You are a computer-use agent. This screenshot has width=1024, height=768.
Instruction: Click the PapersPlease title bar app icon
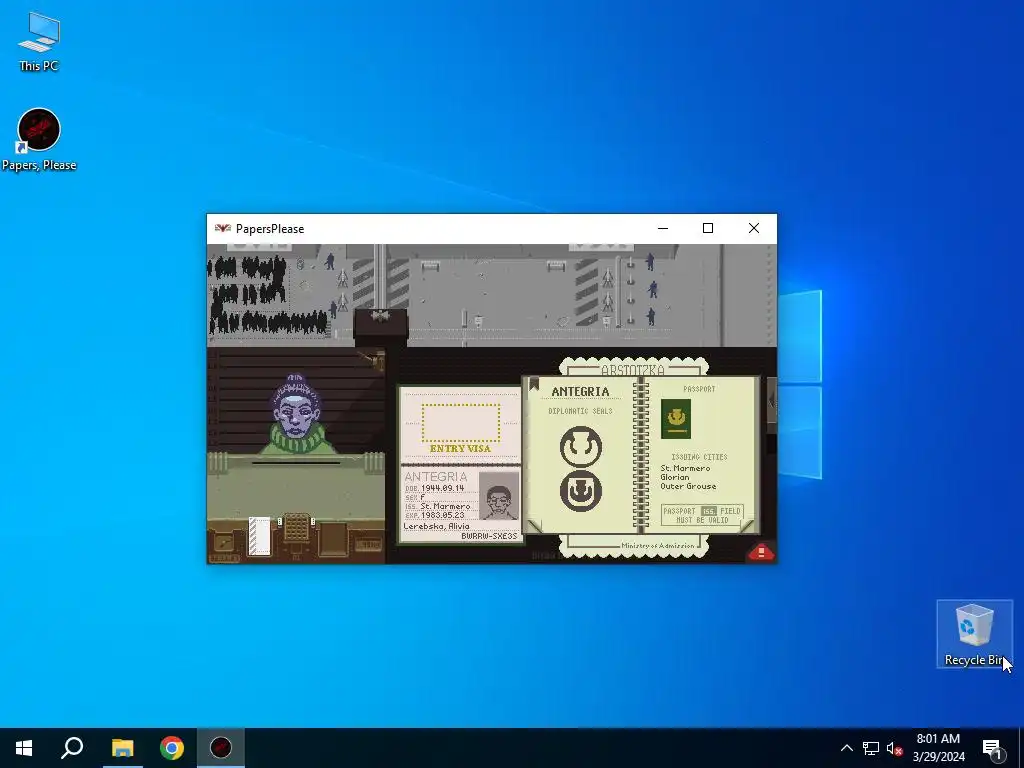click(x=223, y=229)
